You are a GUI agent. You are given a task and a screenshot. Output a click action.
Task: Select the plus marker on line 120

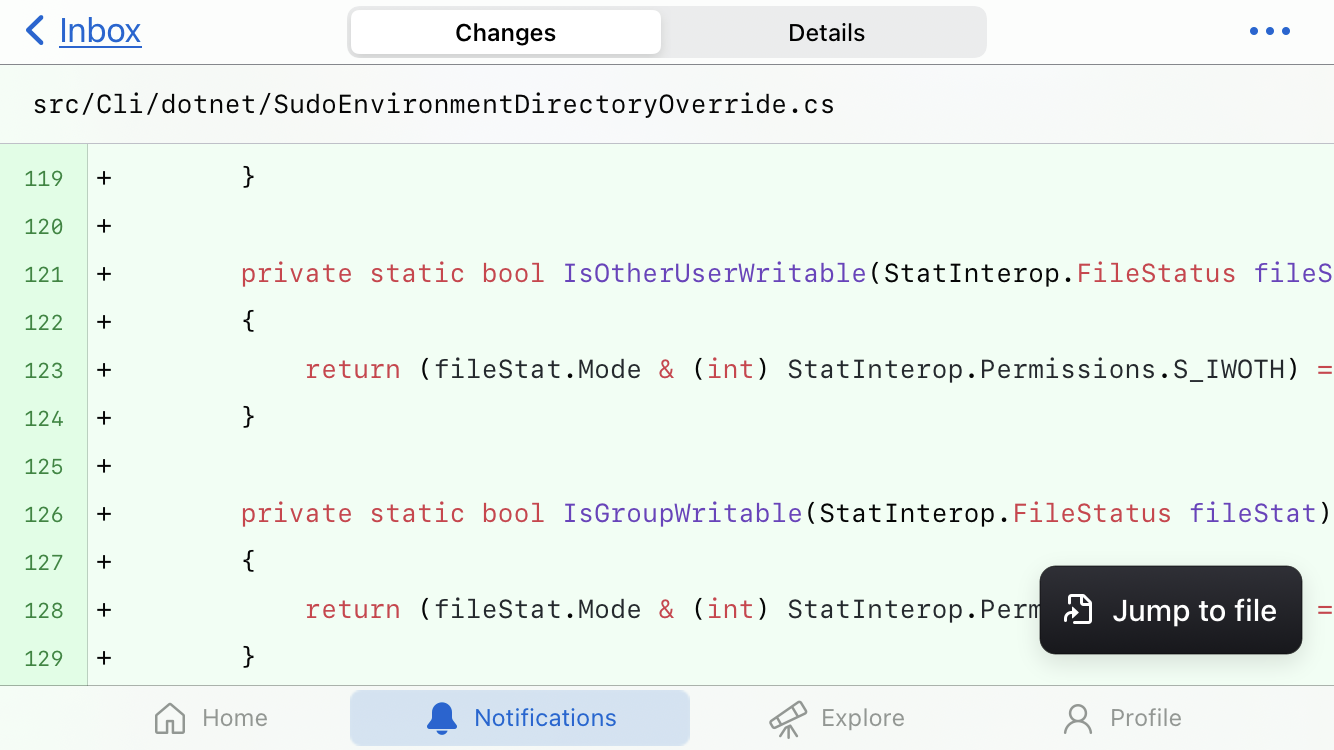tap(103, 226)
